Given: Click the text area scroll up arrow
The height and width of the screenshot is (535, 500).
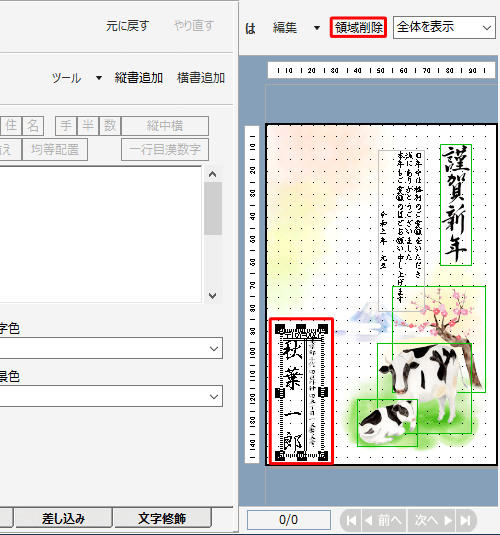Looking at the screenshot, I should (x=213, y=174).
